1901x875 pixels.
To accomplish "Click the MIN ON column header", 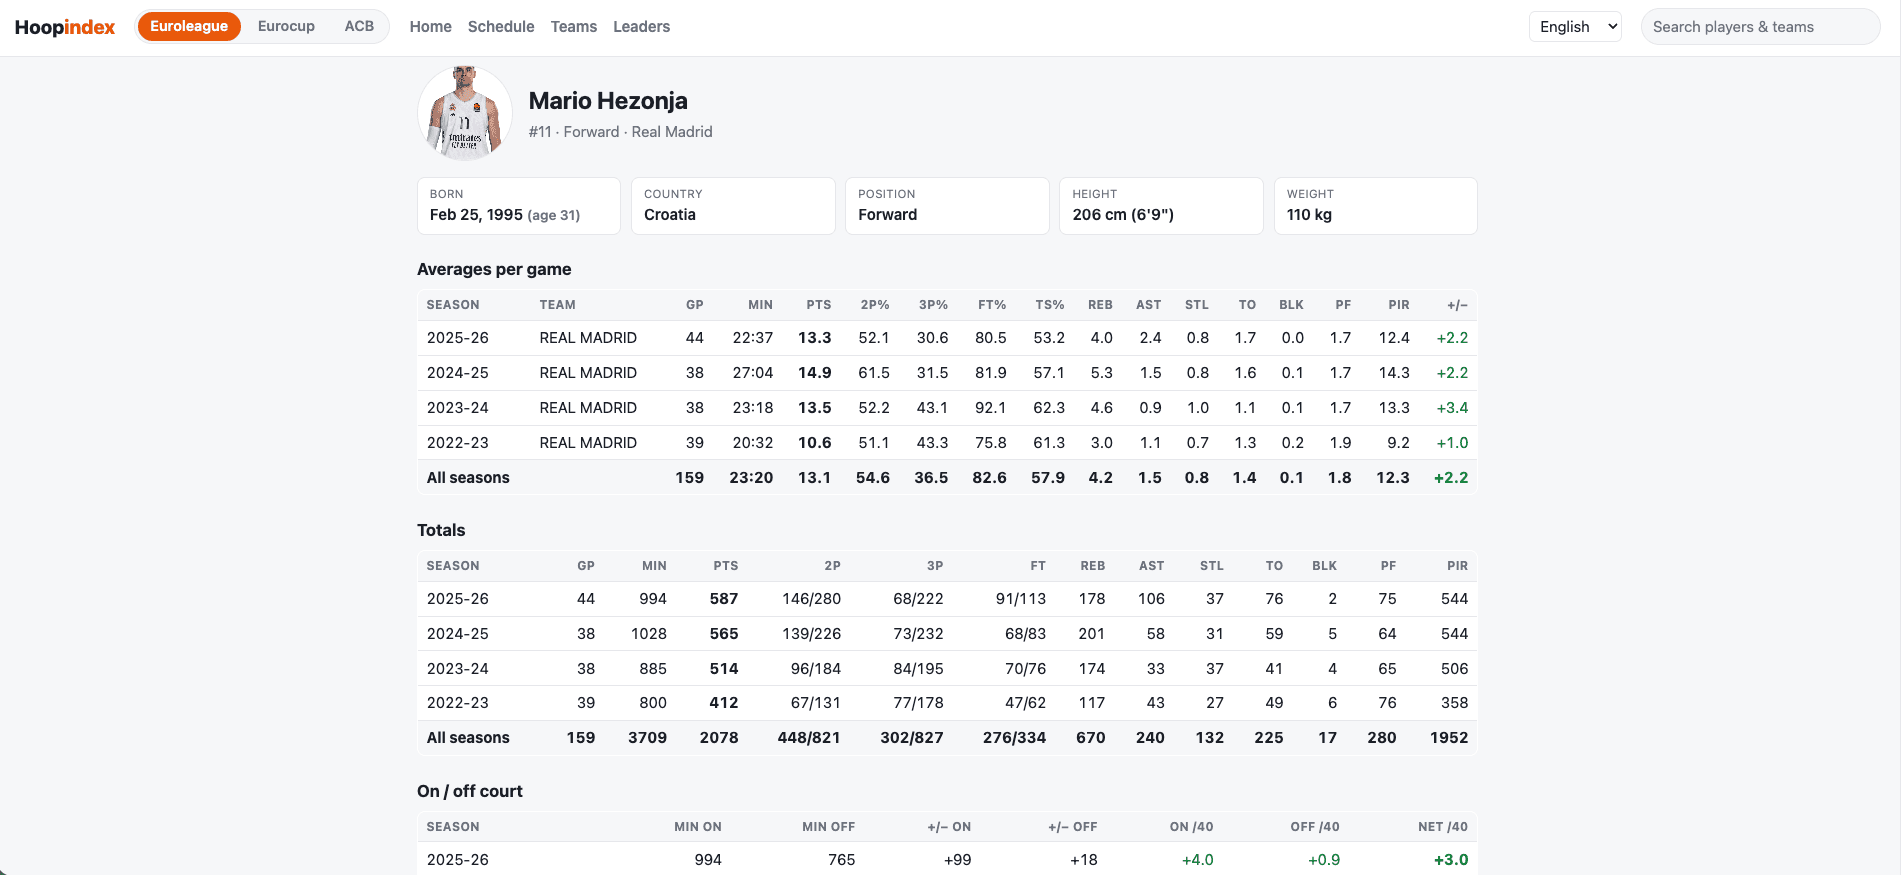I will 698,827.
